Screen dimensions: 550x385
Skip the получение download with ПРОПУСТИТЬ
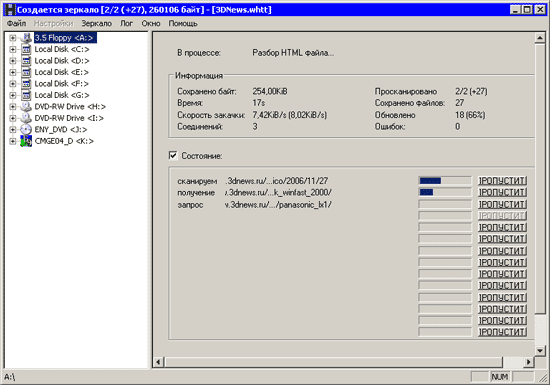click(x=503, y=192)
